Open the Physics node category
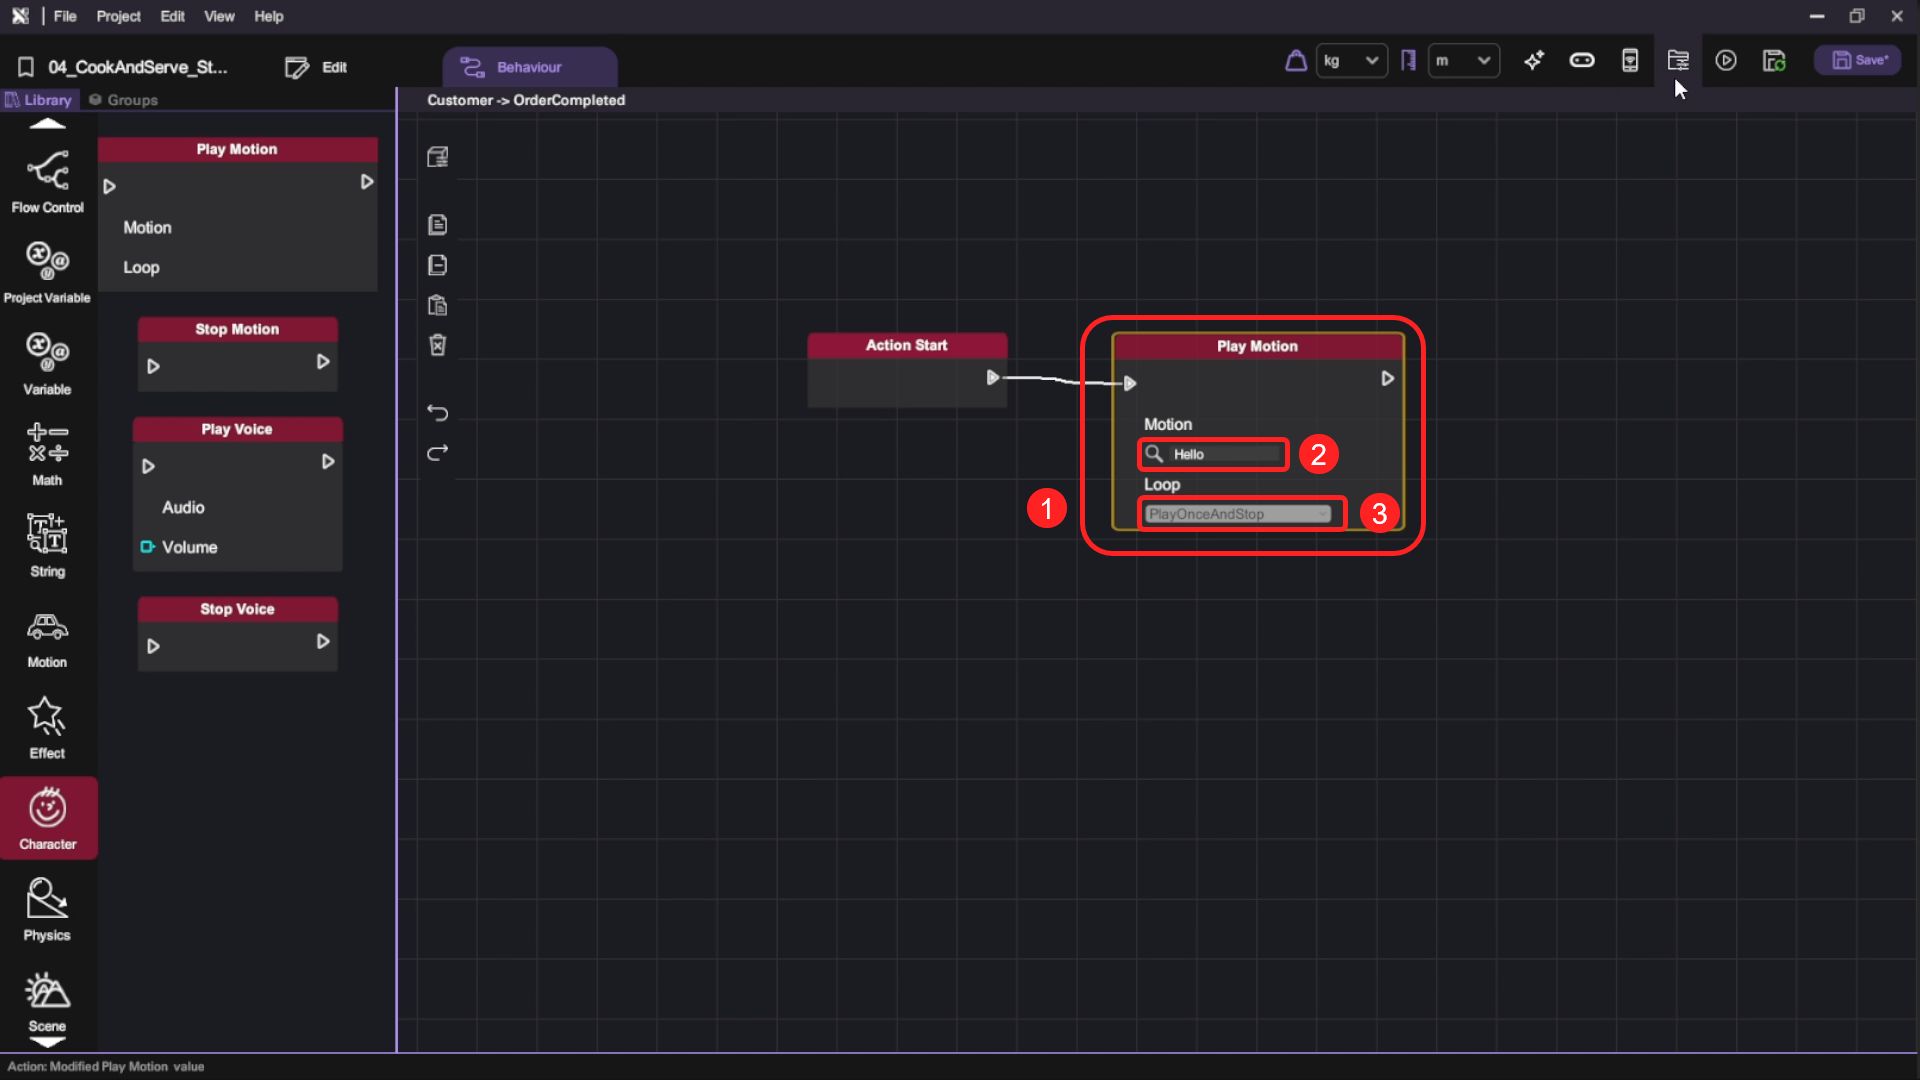The height and width of the screenshot is (1080, 1920). (47, 908)
